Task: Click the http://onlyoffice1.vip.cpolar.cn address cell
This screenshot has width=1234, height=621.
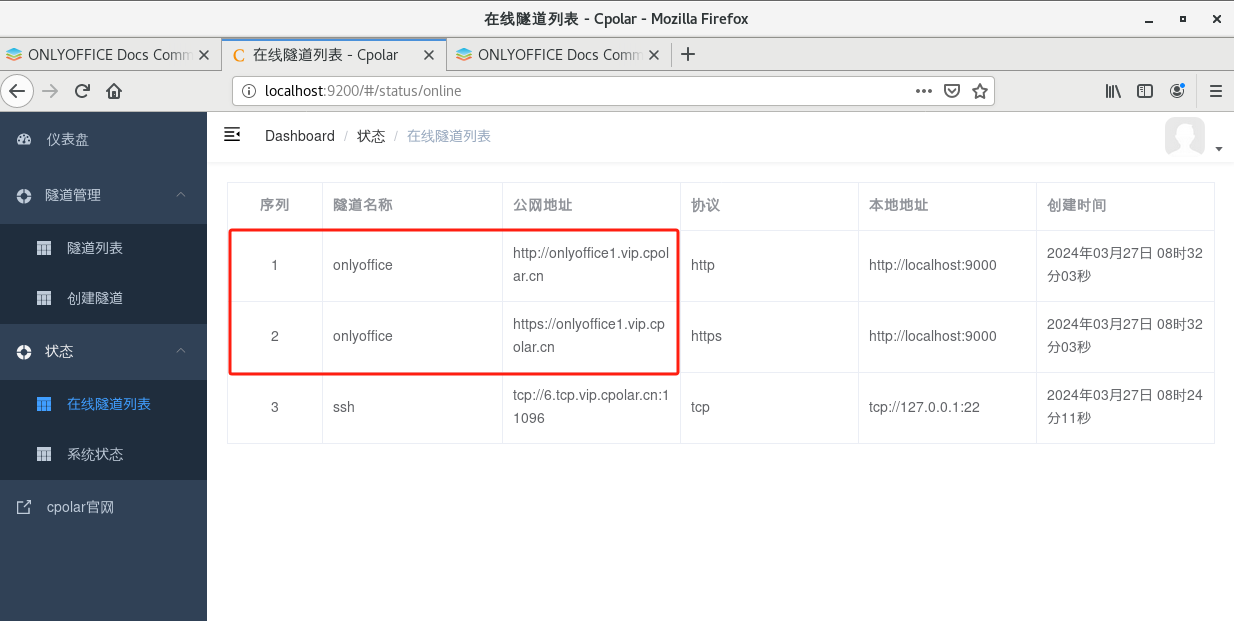Action: [591, 265]
